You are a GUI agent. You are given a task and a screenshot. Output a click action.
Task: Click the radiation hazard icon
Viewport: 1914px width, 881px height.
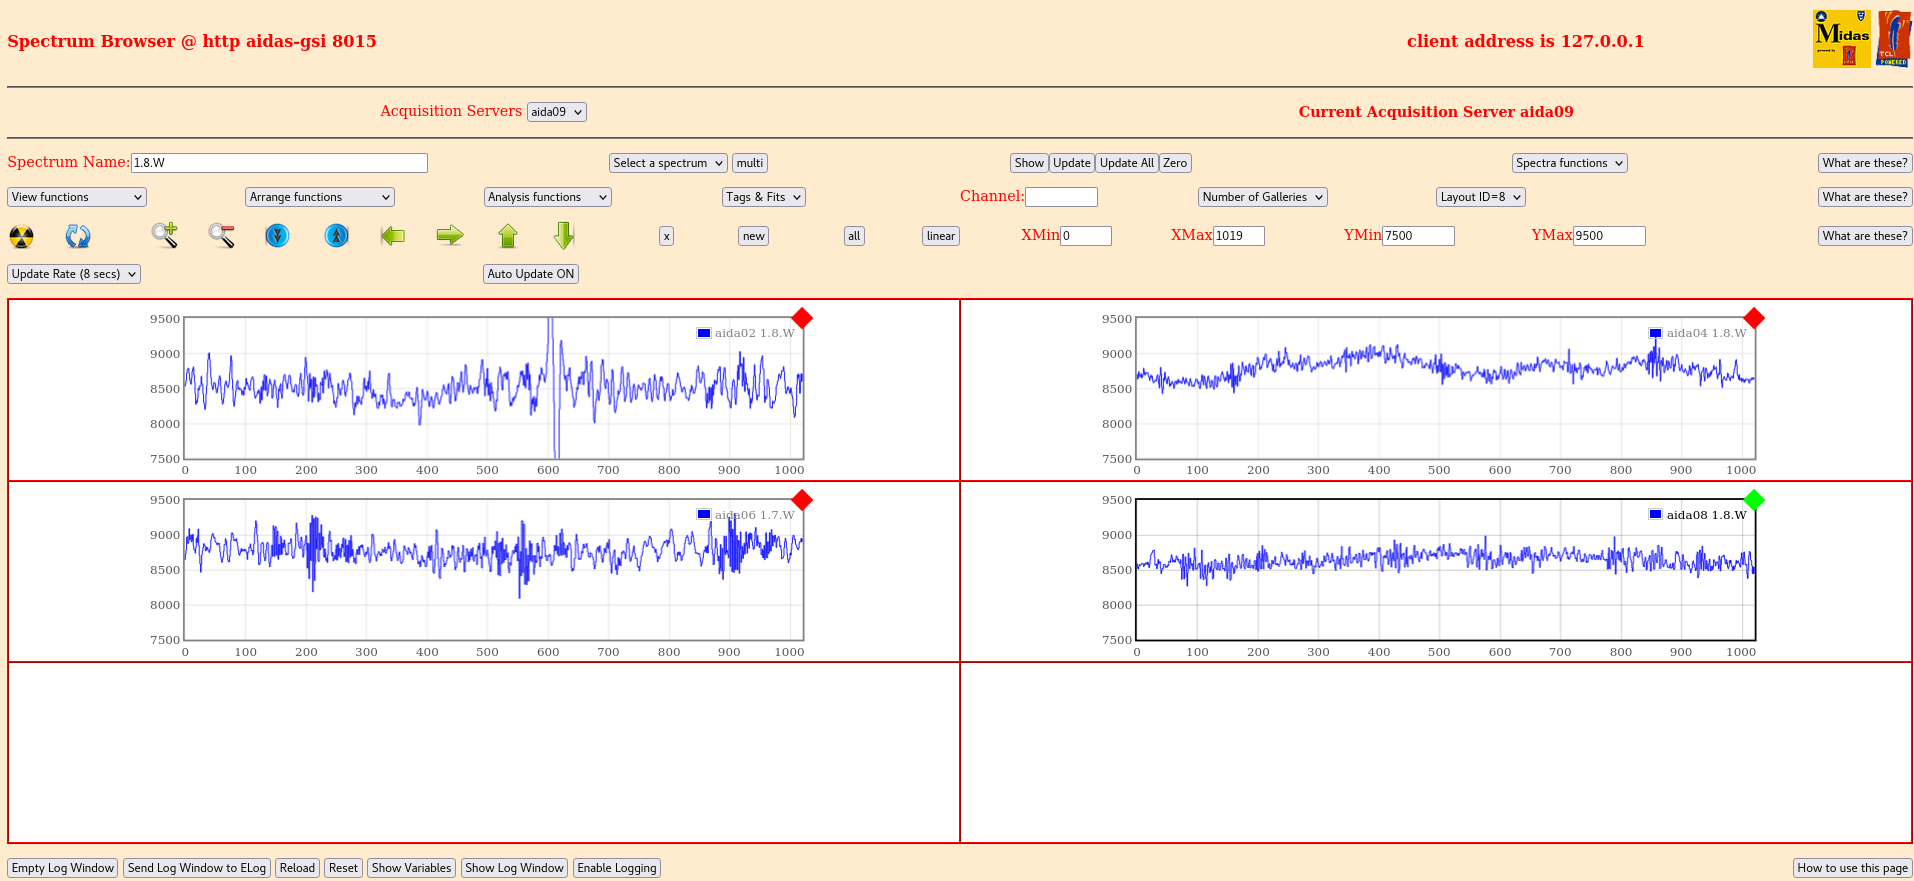21,236
